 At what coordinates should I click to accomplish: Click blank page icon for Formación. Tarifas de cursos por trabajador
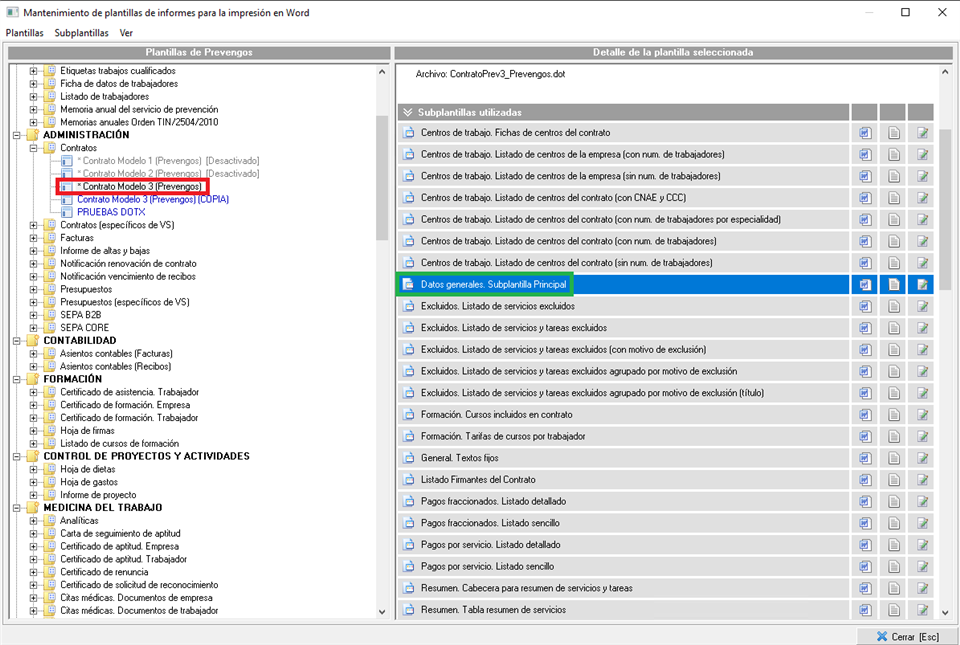click(x=893, y=436)
